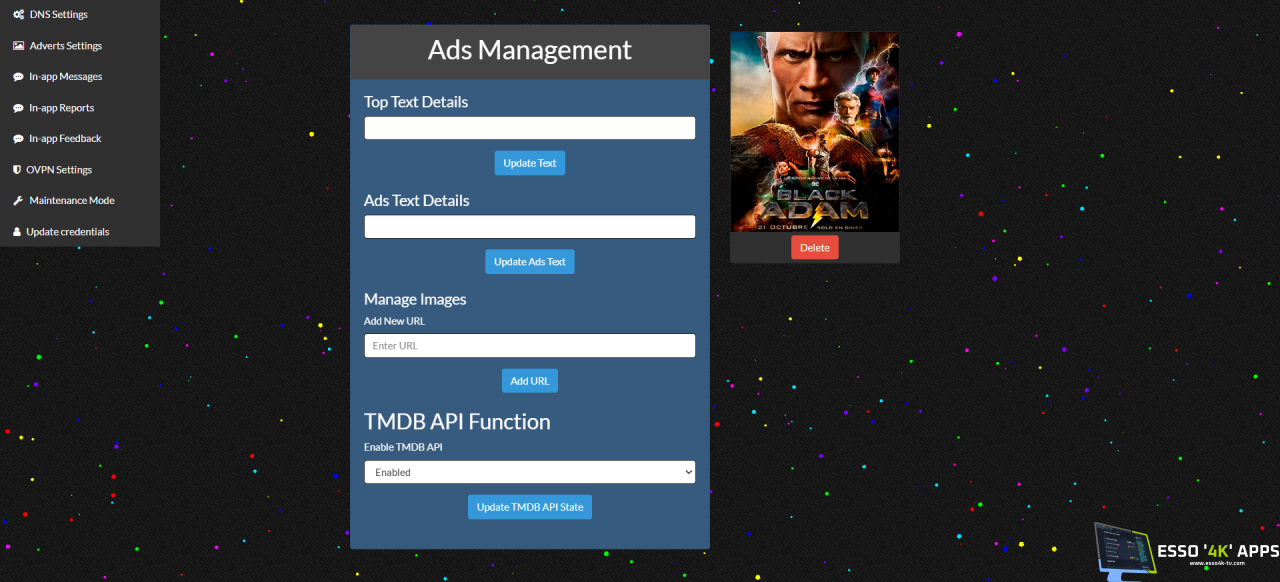Open the Enable TMDB API dropdown
The height and width of the screenshot is (582, 1280).
529,472
